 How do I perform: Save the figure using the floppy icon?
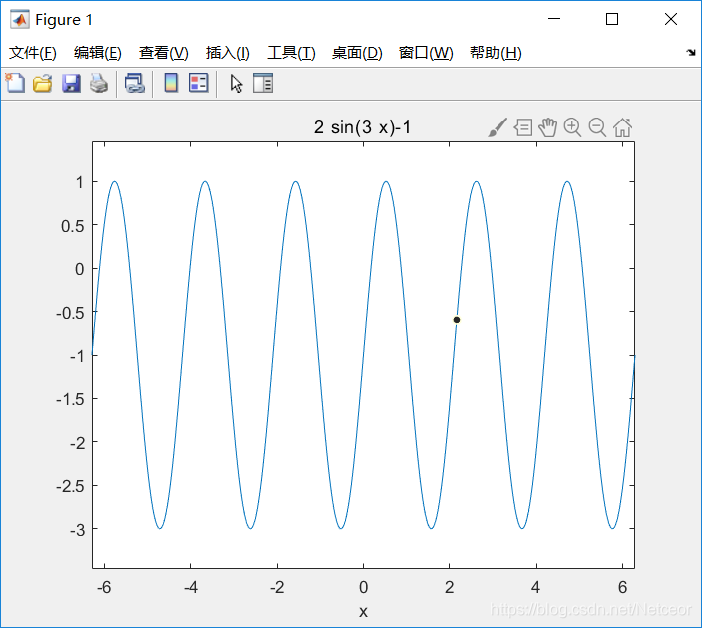click(71, 83)
